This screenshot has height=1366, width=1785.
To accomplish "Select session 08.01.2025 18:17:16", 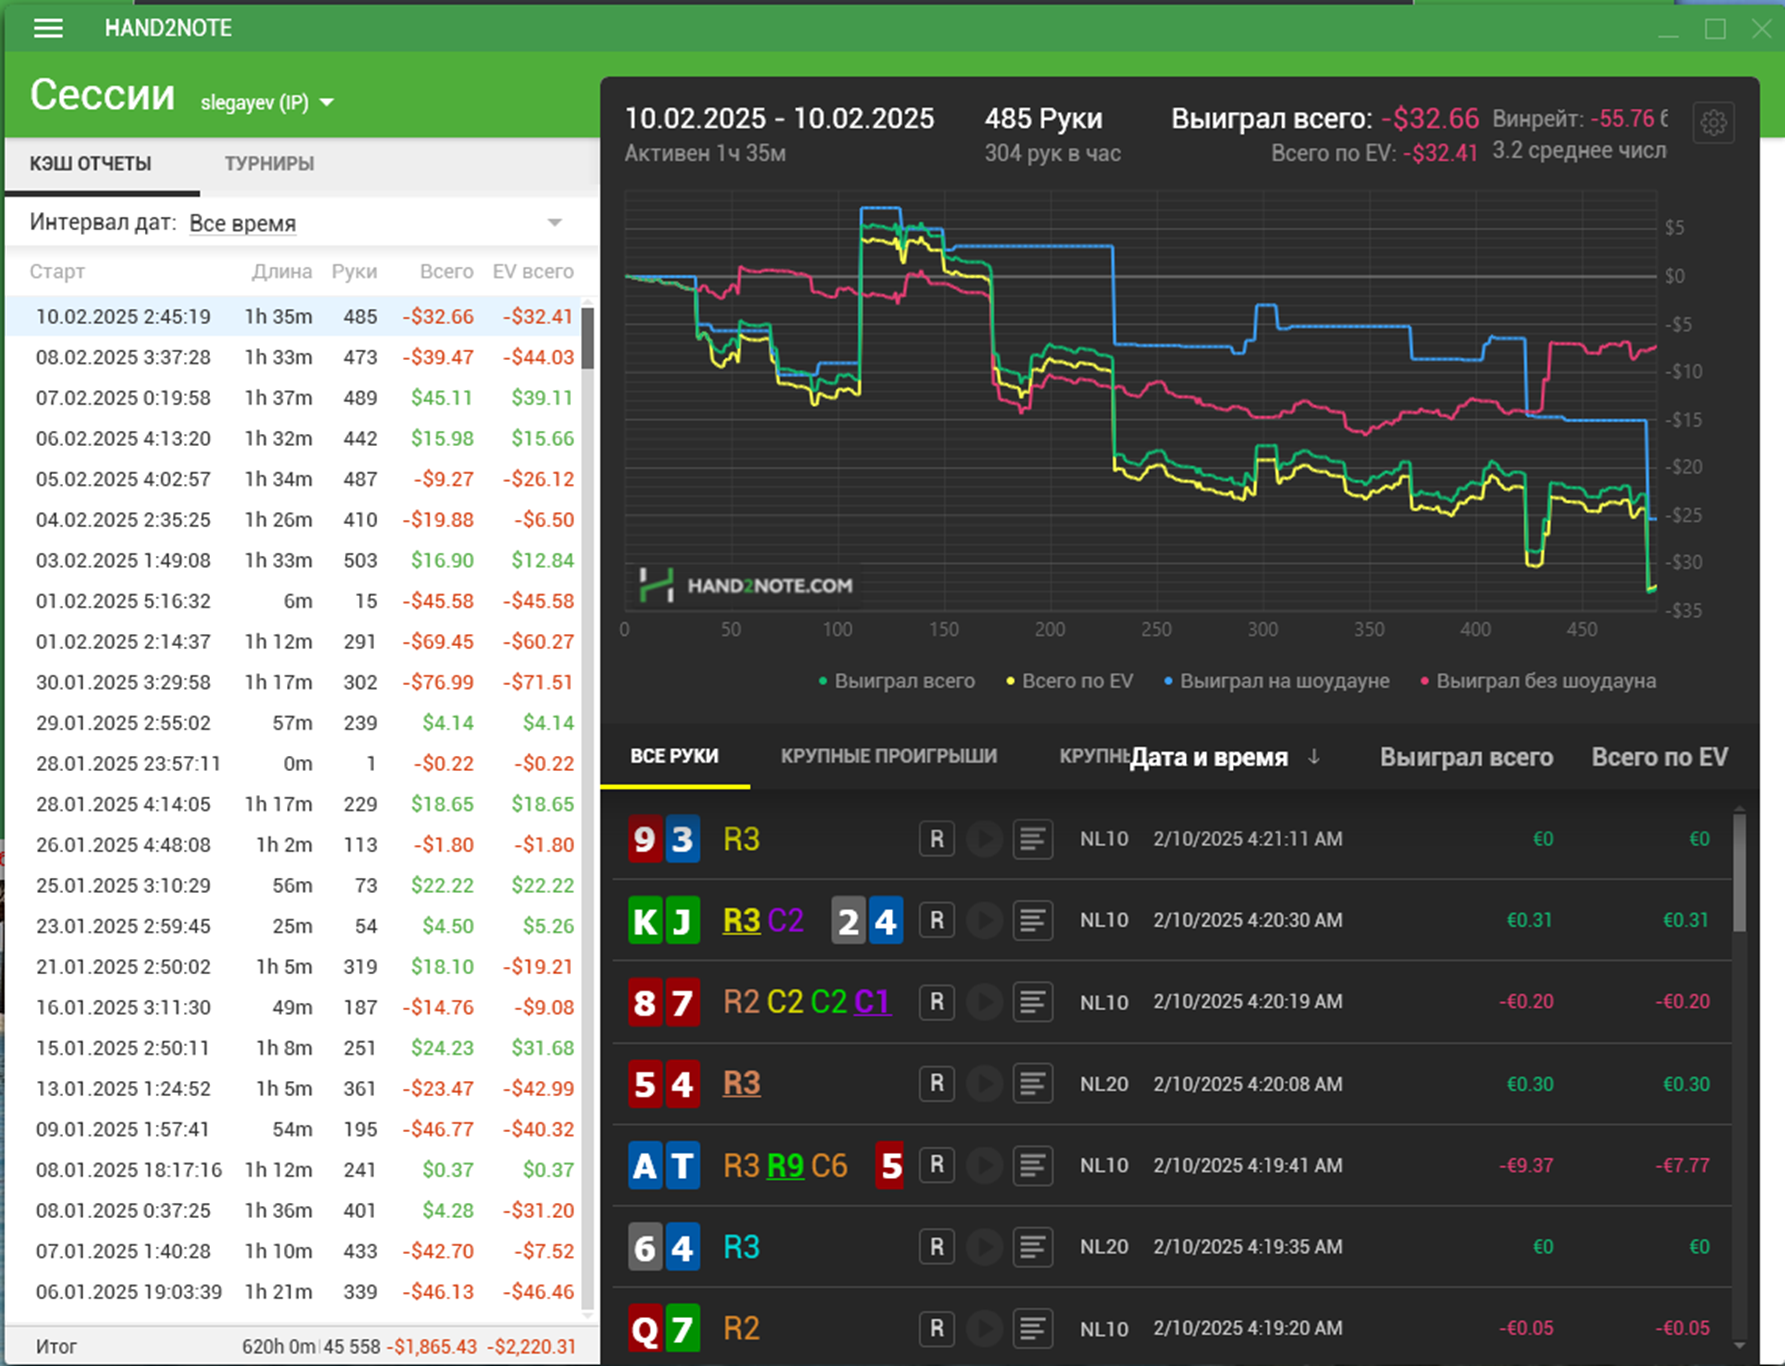I will (x=293, y=1170).
